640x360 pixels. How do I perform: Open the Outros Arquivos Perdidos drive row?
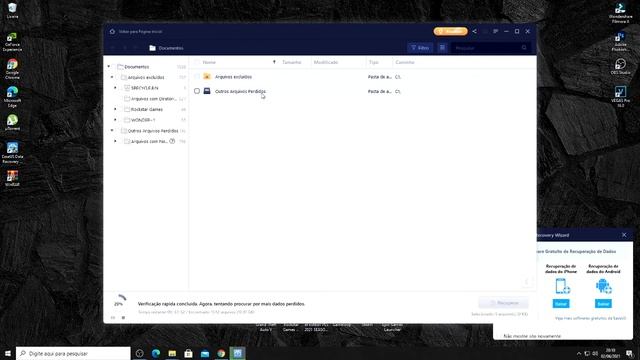[363, 91]
